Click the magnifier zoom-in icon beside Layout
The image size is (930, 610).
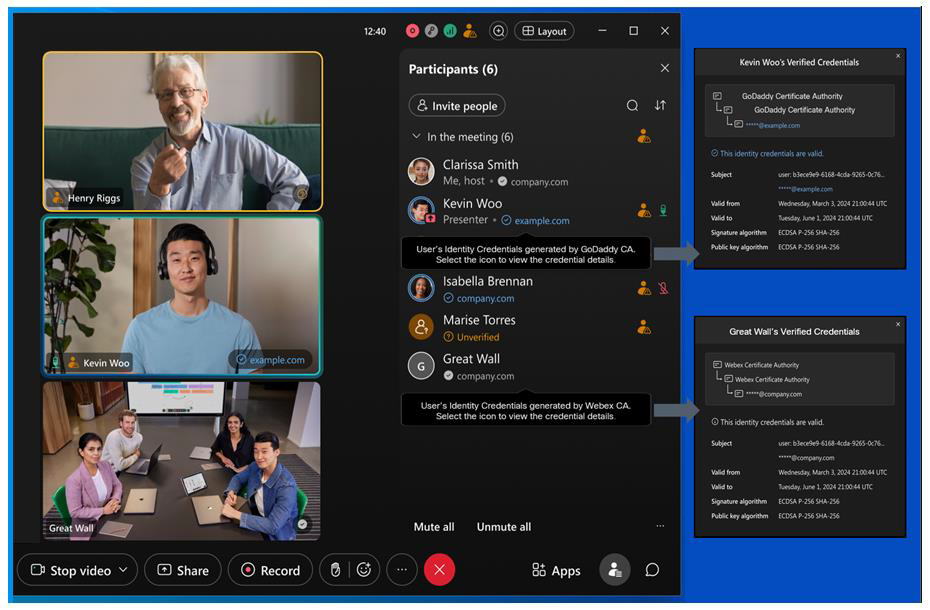(499, 31)
